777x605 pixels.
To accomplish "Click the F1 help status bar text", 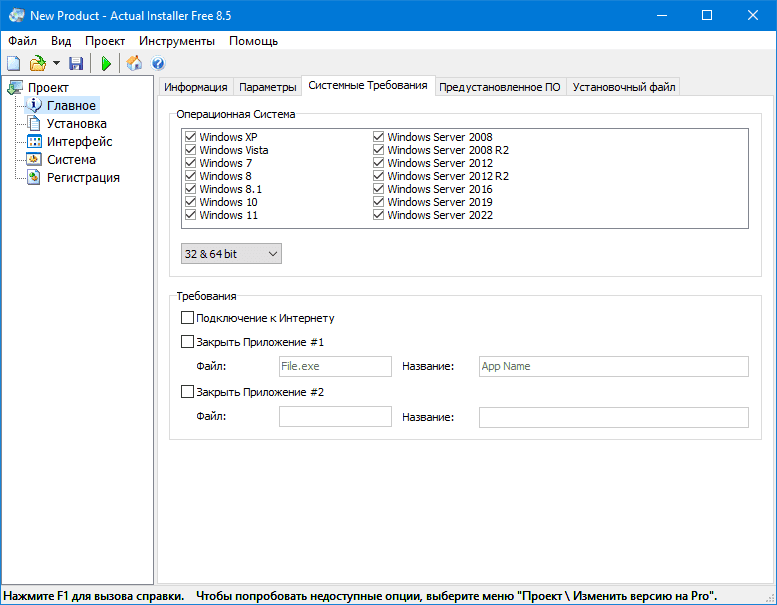I will [94, 596].
